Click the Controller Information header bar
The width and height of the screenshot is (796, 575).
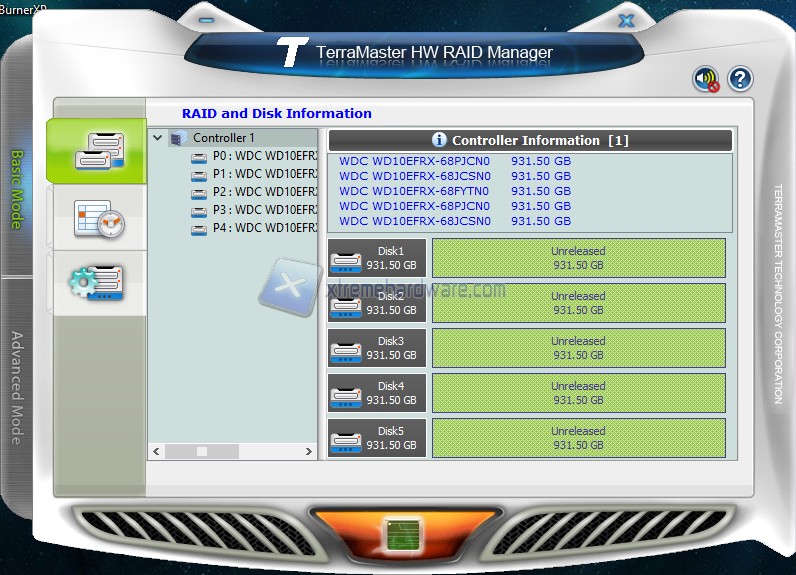point(530,140)
